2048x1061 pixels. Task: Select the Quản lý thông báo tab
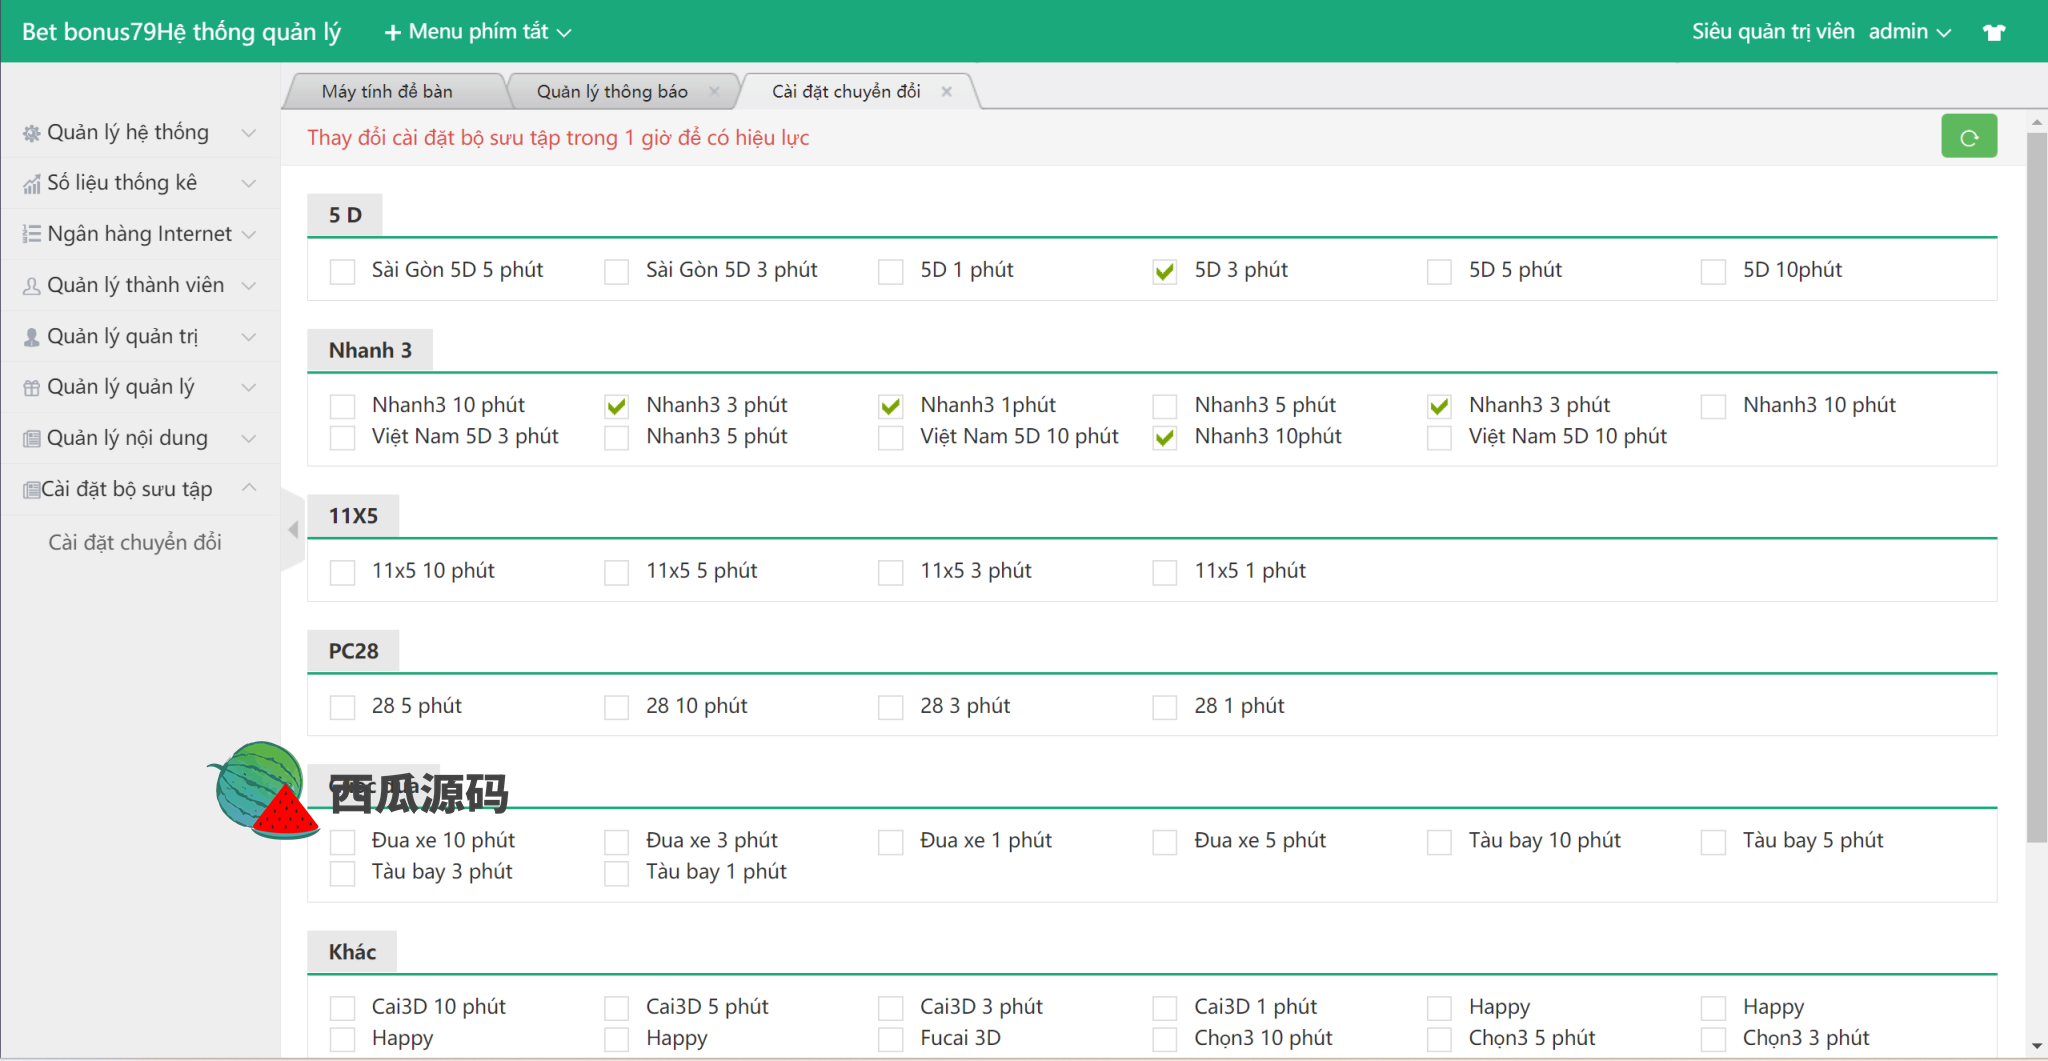611,92
